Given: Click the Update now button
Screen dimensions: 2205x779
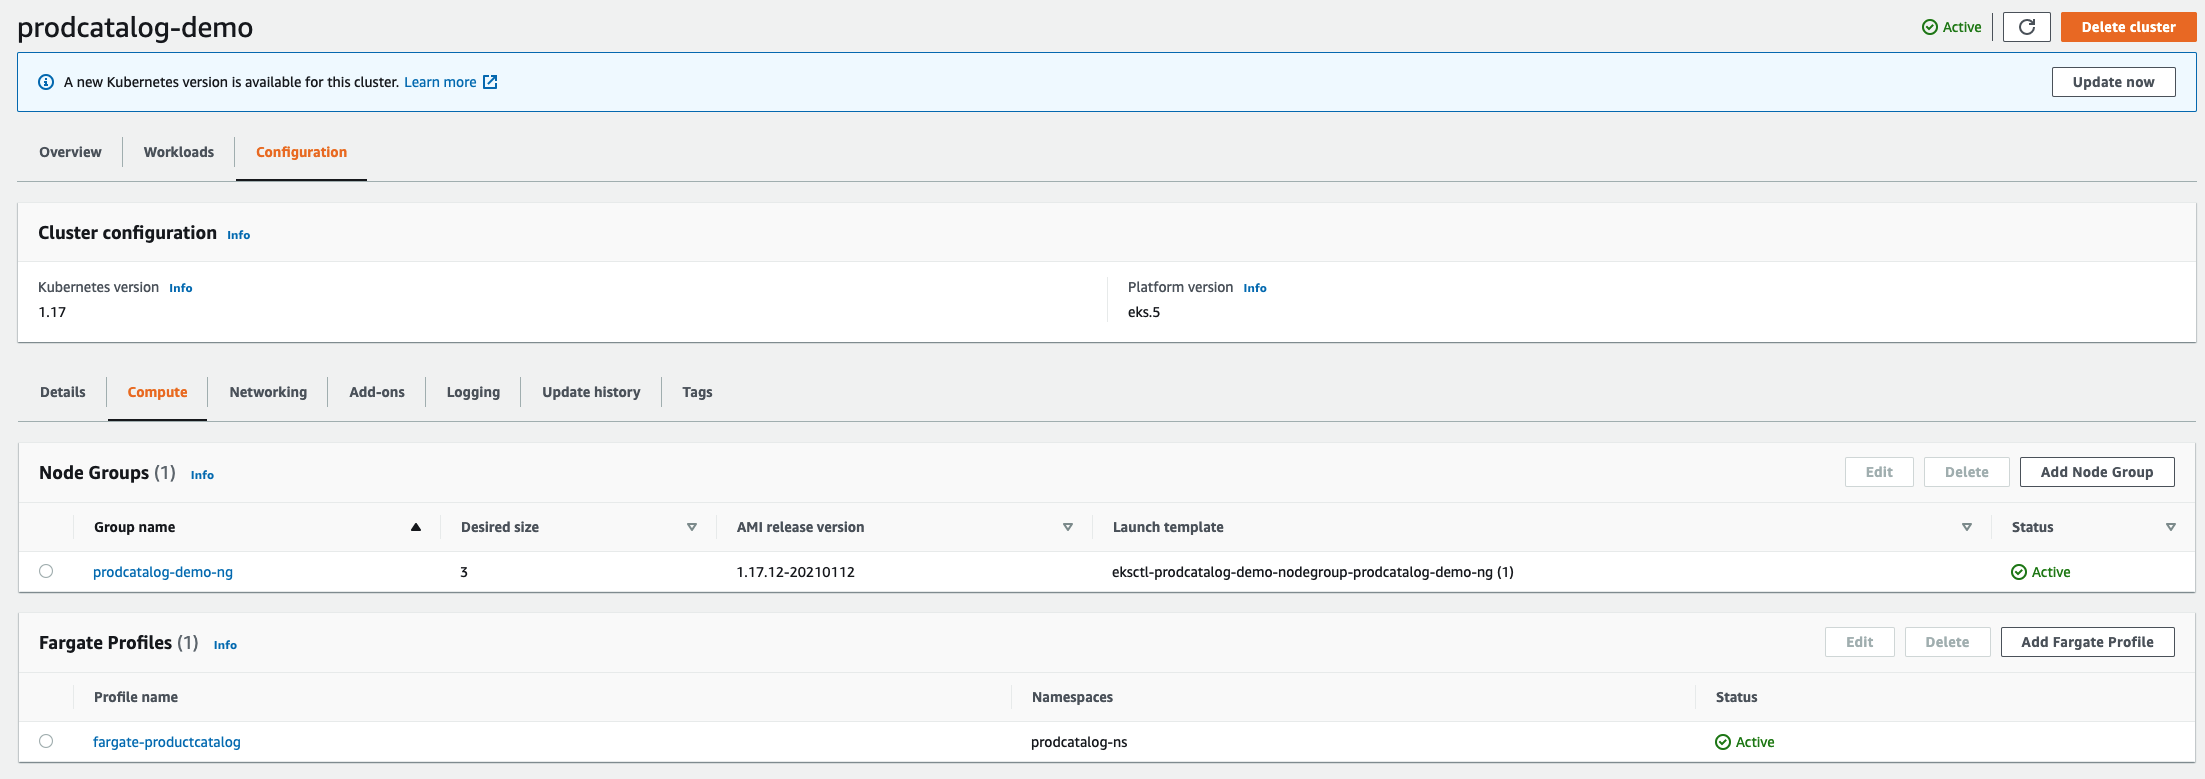Looking at the screenshot, I should click(2113, 82).
